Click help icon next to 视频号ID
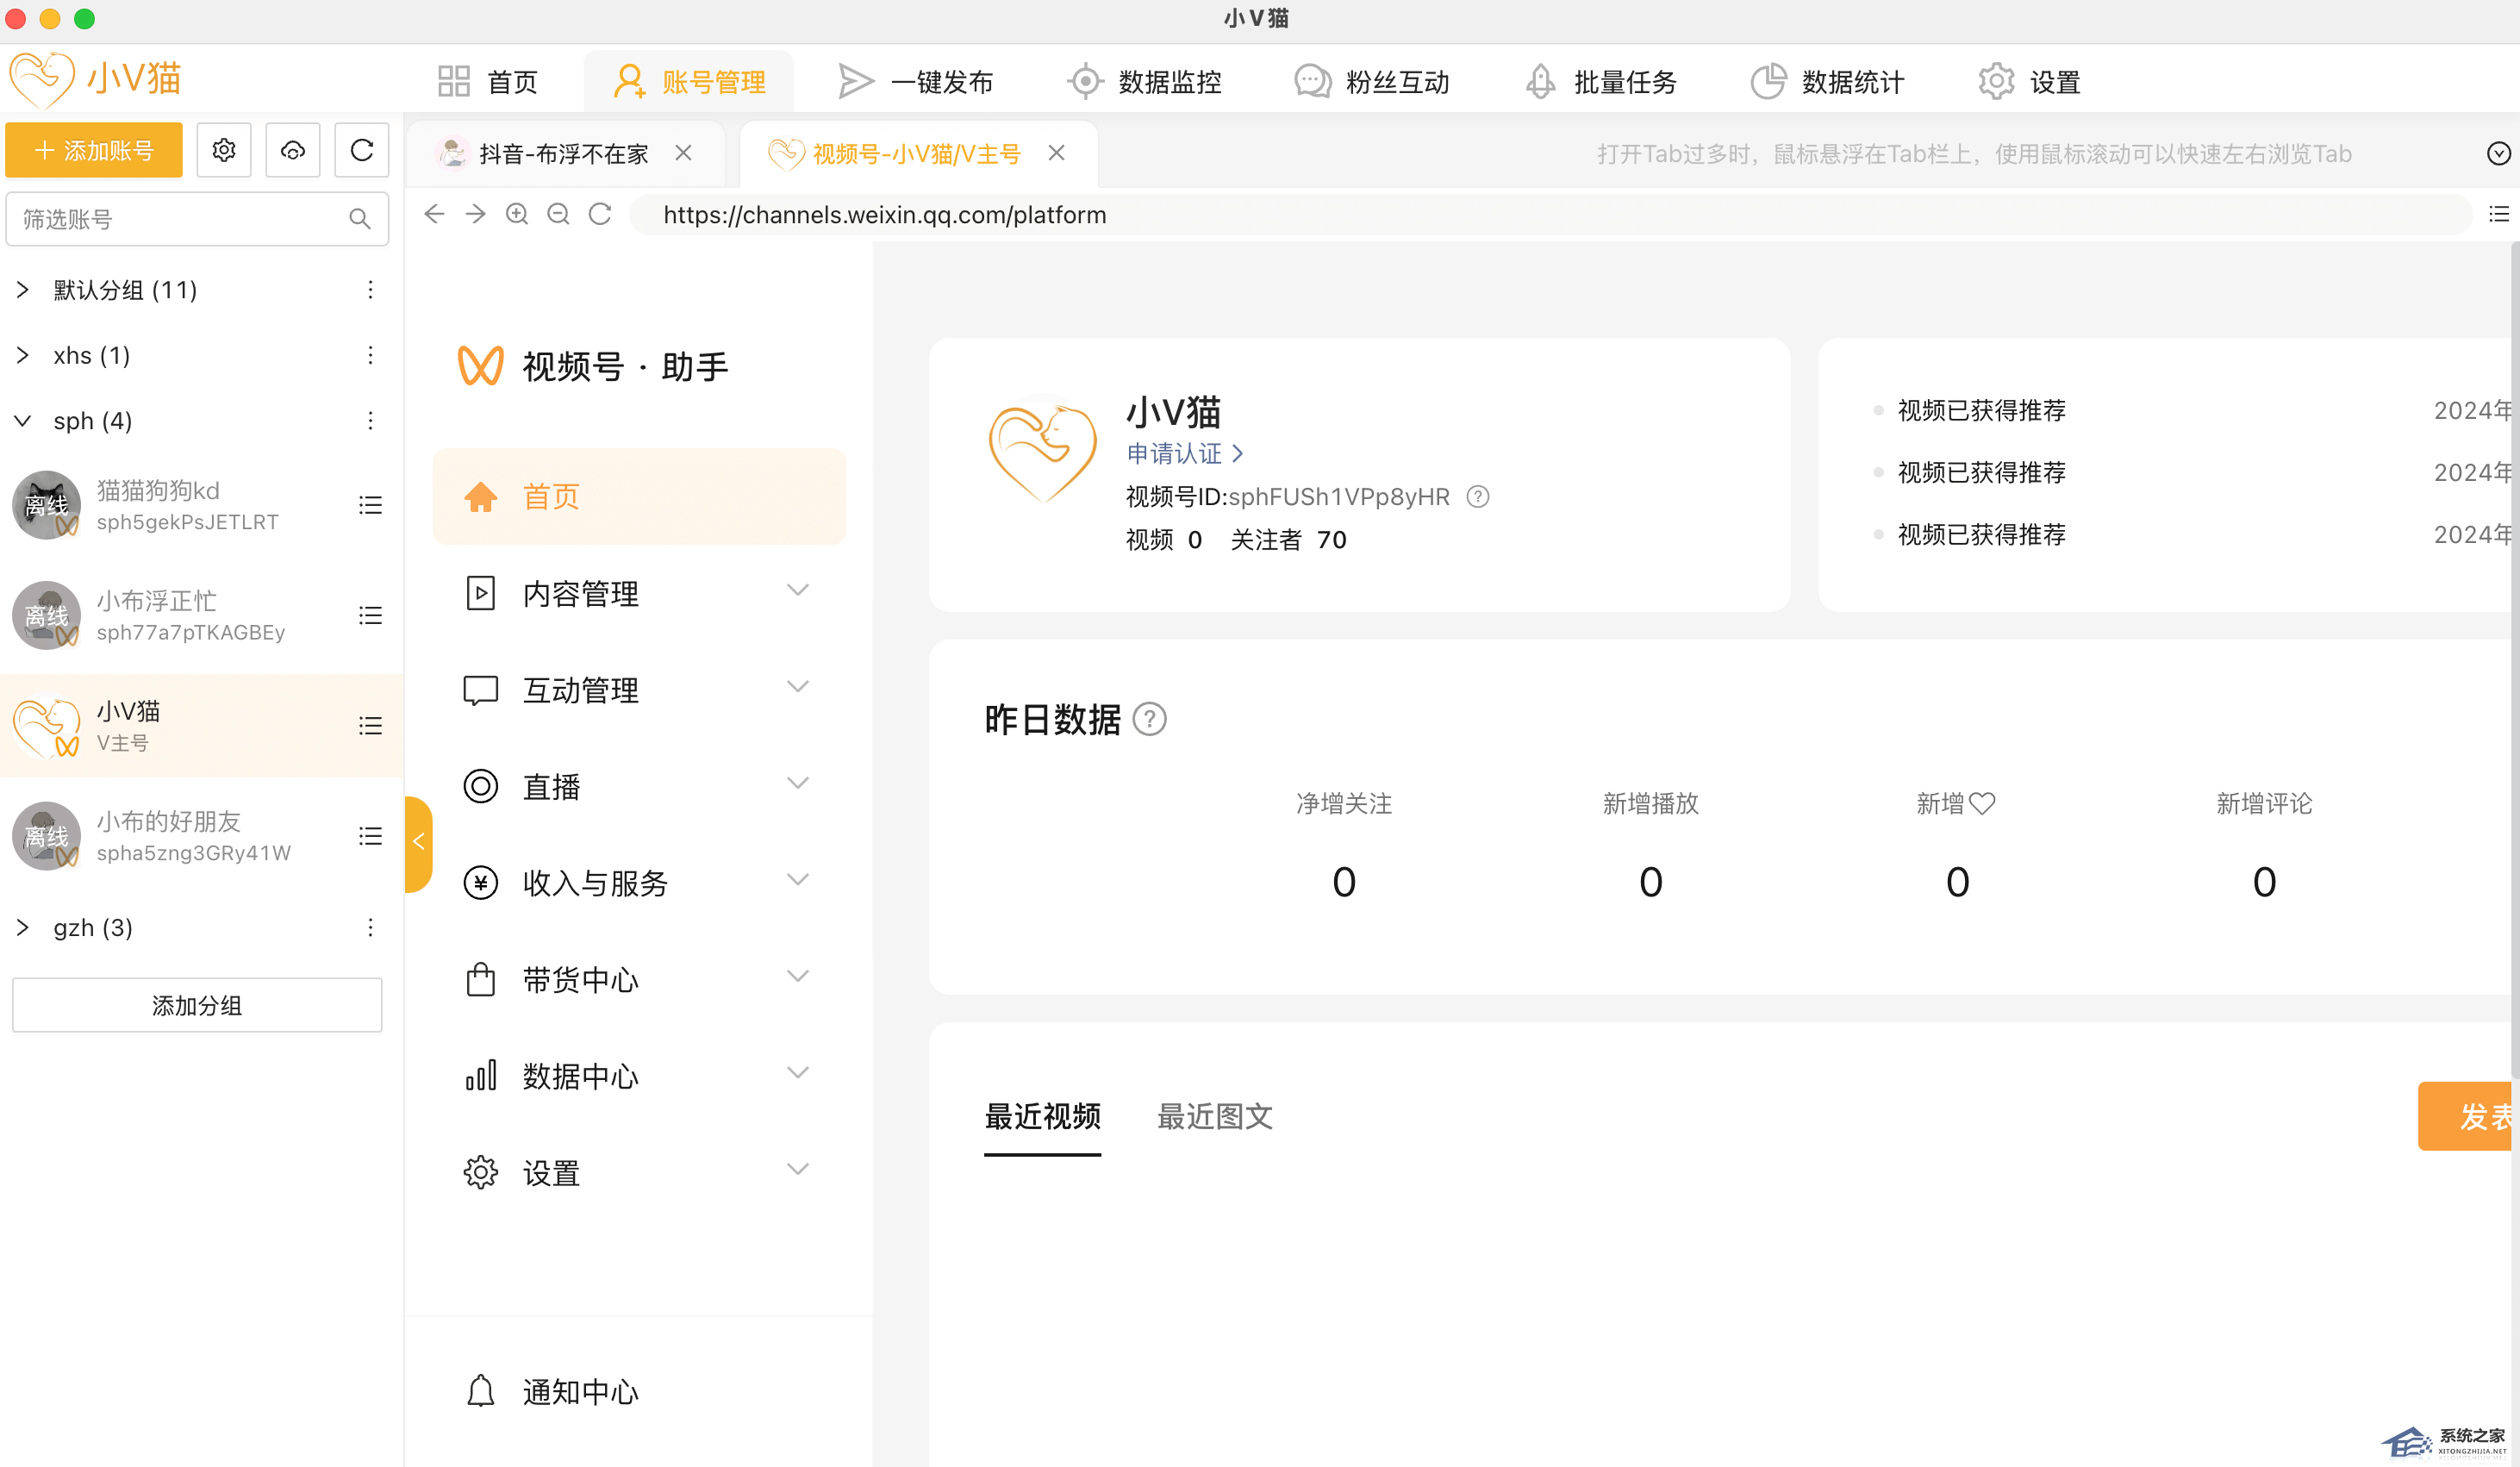This screenshot has height=1467, width=2520. click(1478, 497)
